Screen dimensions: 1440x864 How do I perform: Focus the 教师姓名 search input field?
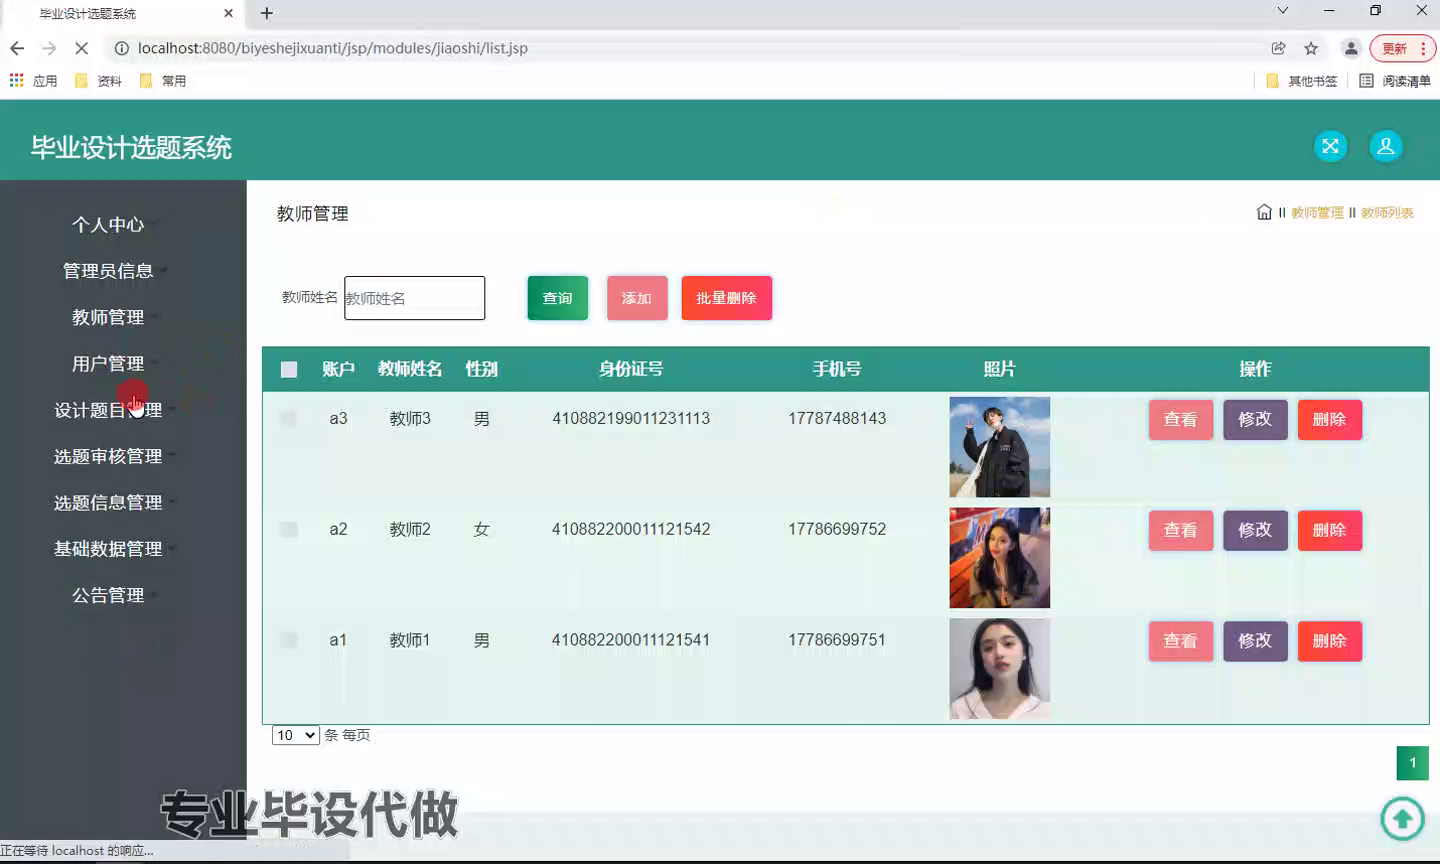coord(415,298)
